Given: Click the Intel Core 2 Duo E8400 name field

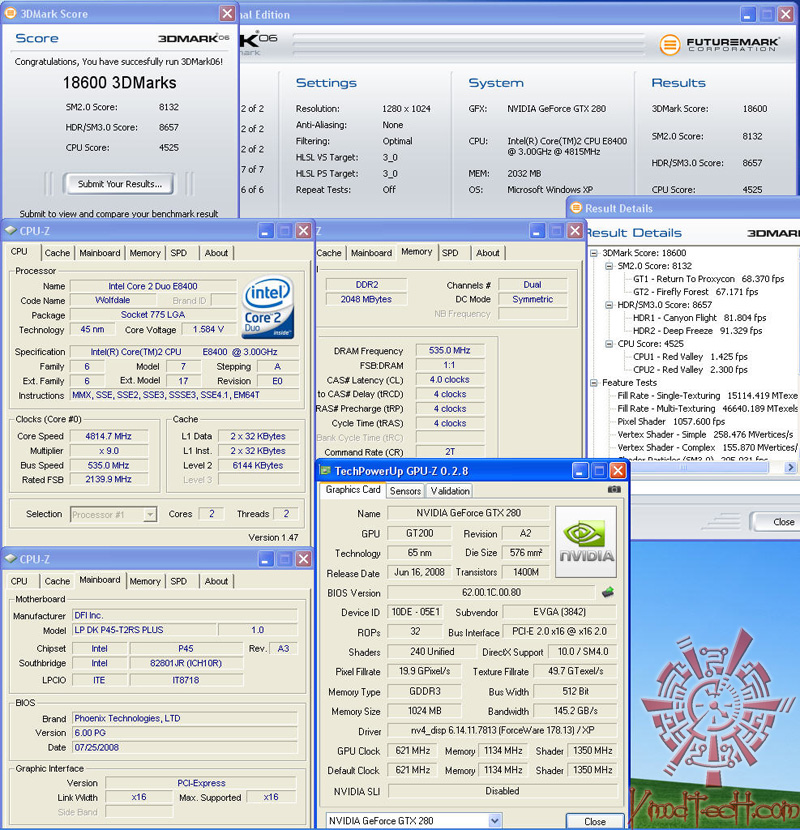Looking at the screenshot, I should [x=153, y=286].
